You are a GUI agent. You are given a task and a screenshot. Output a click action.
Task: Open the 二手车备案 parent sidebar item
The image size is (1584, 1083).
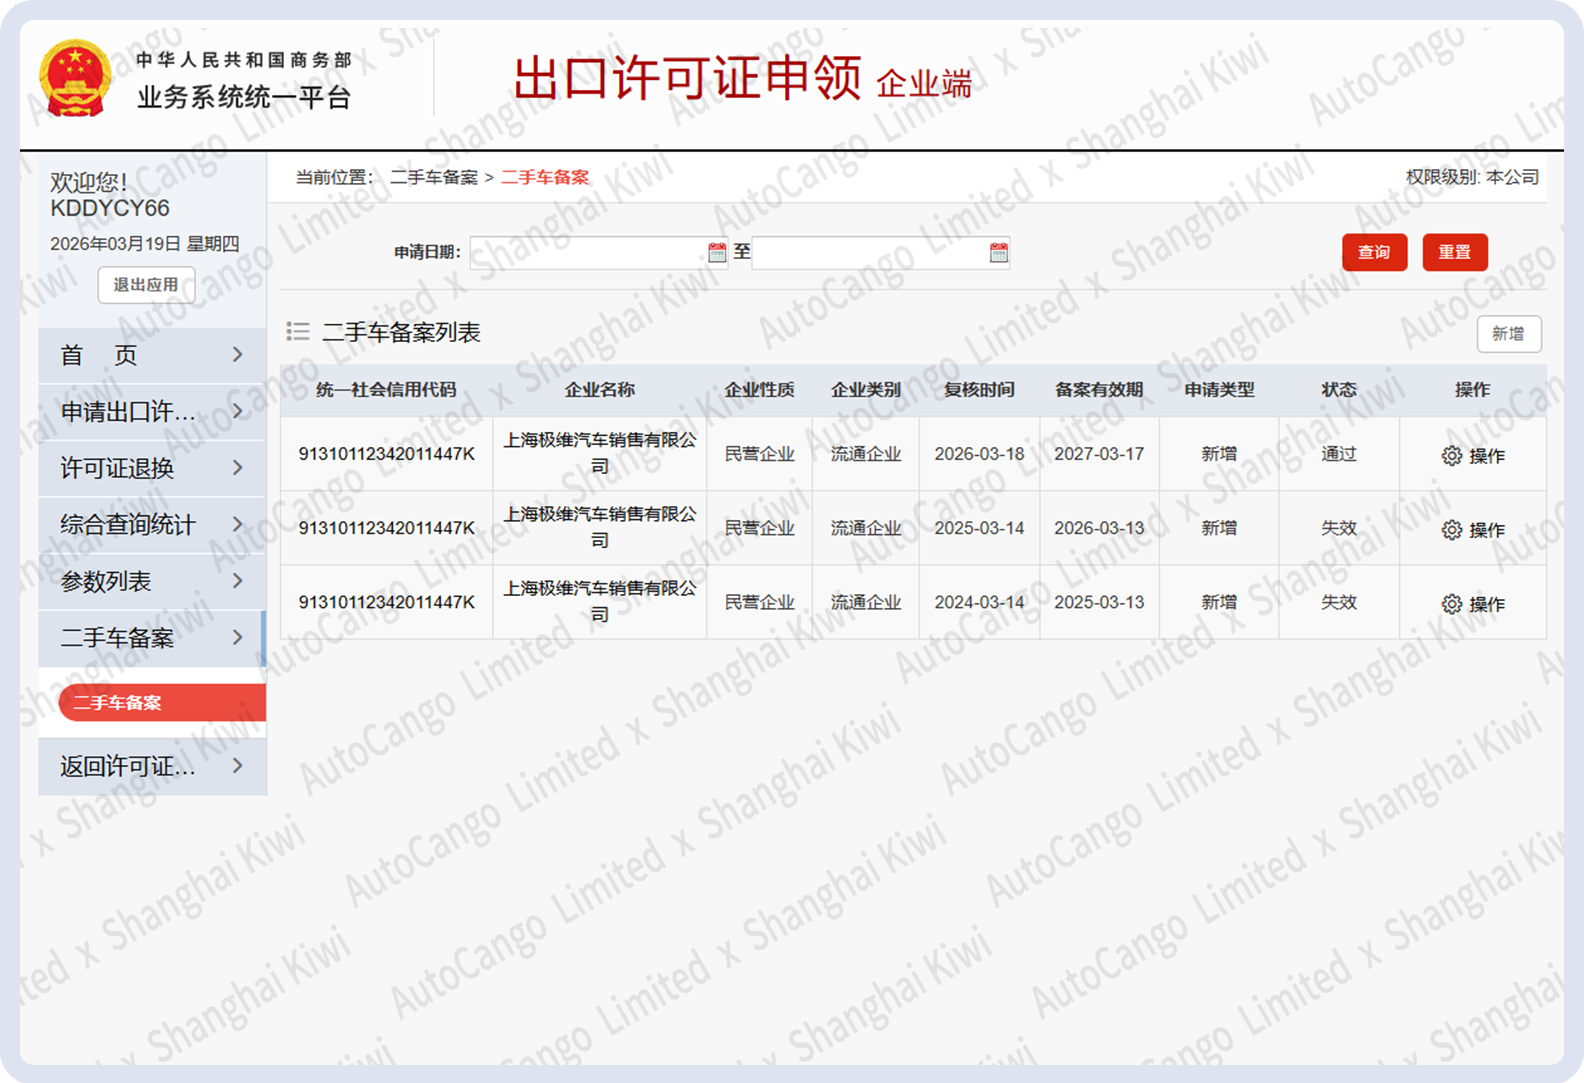152,638
